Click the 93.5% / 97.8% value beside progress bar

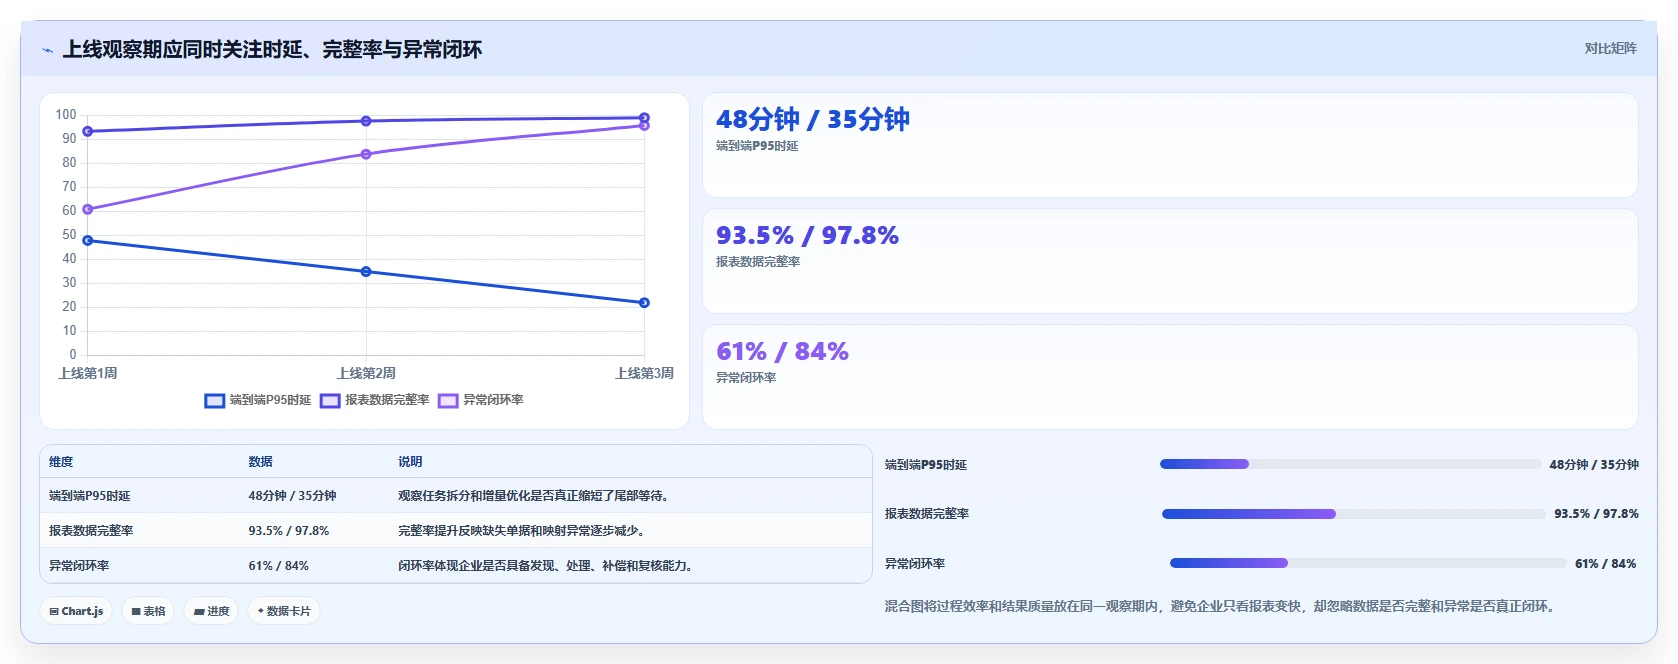pyautogui.click(x=1596, y=514)
